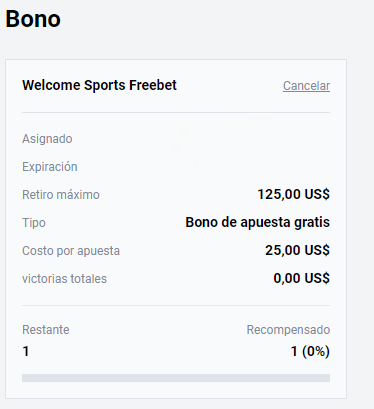Image resolution: width=374 pixels, height=409 pixels.
Task: Click the Asignado label
Action: [47, 139]
